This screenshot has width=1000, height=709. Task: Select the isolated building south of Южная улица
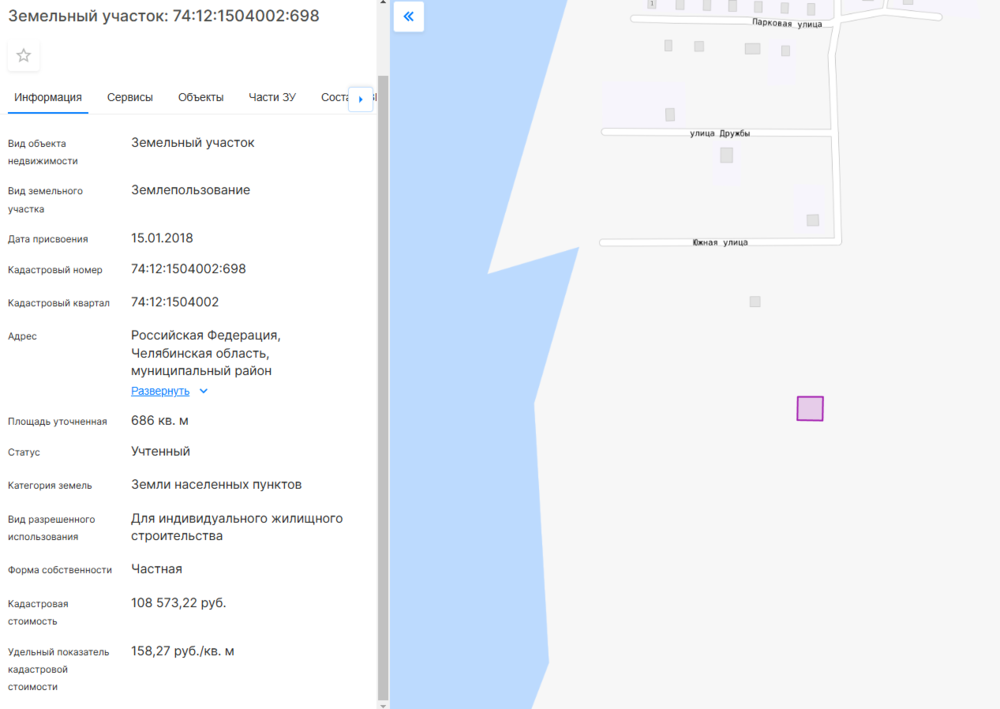click(x=755, y=301)
